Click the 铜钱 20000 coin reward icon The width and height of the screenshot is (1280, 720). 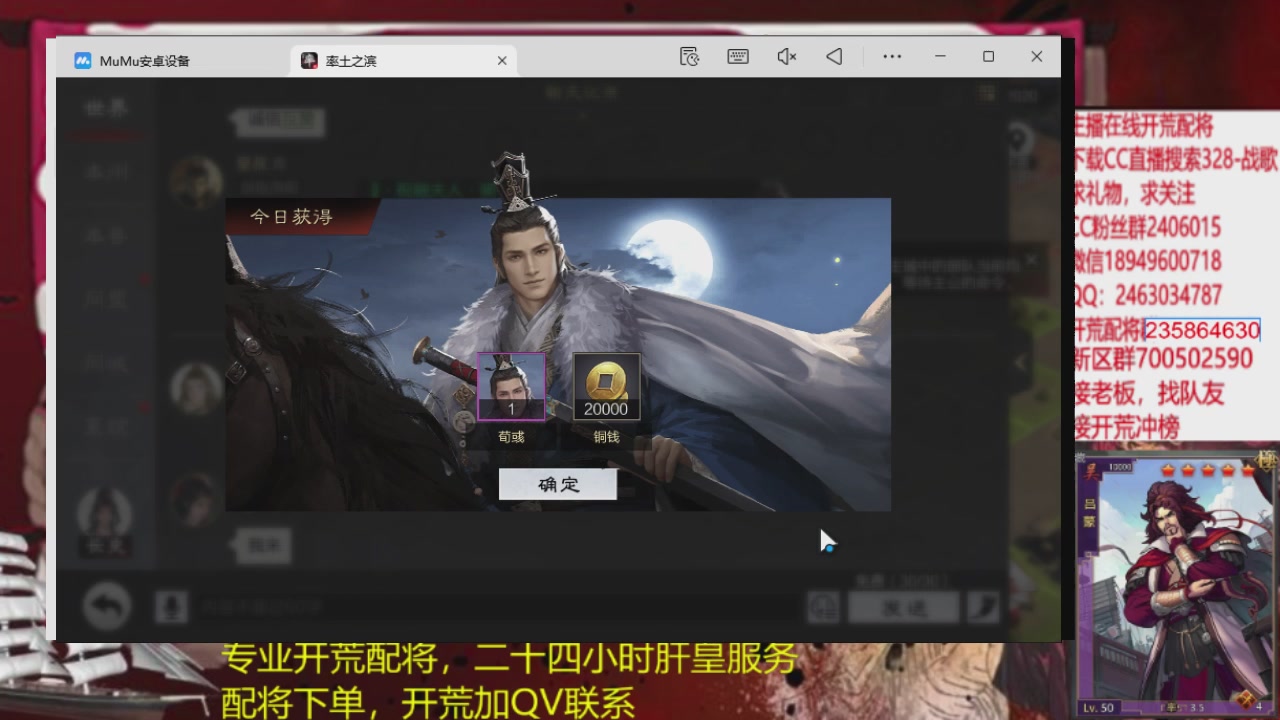coord(606,386)
